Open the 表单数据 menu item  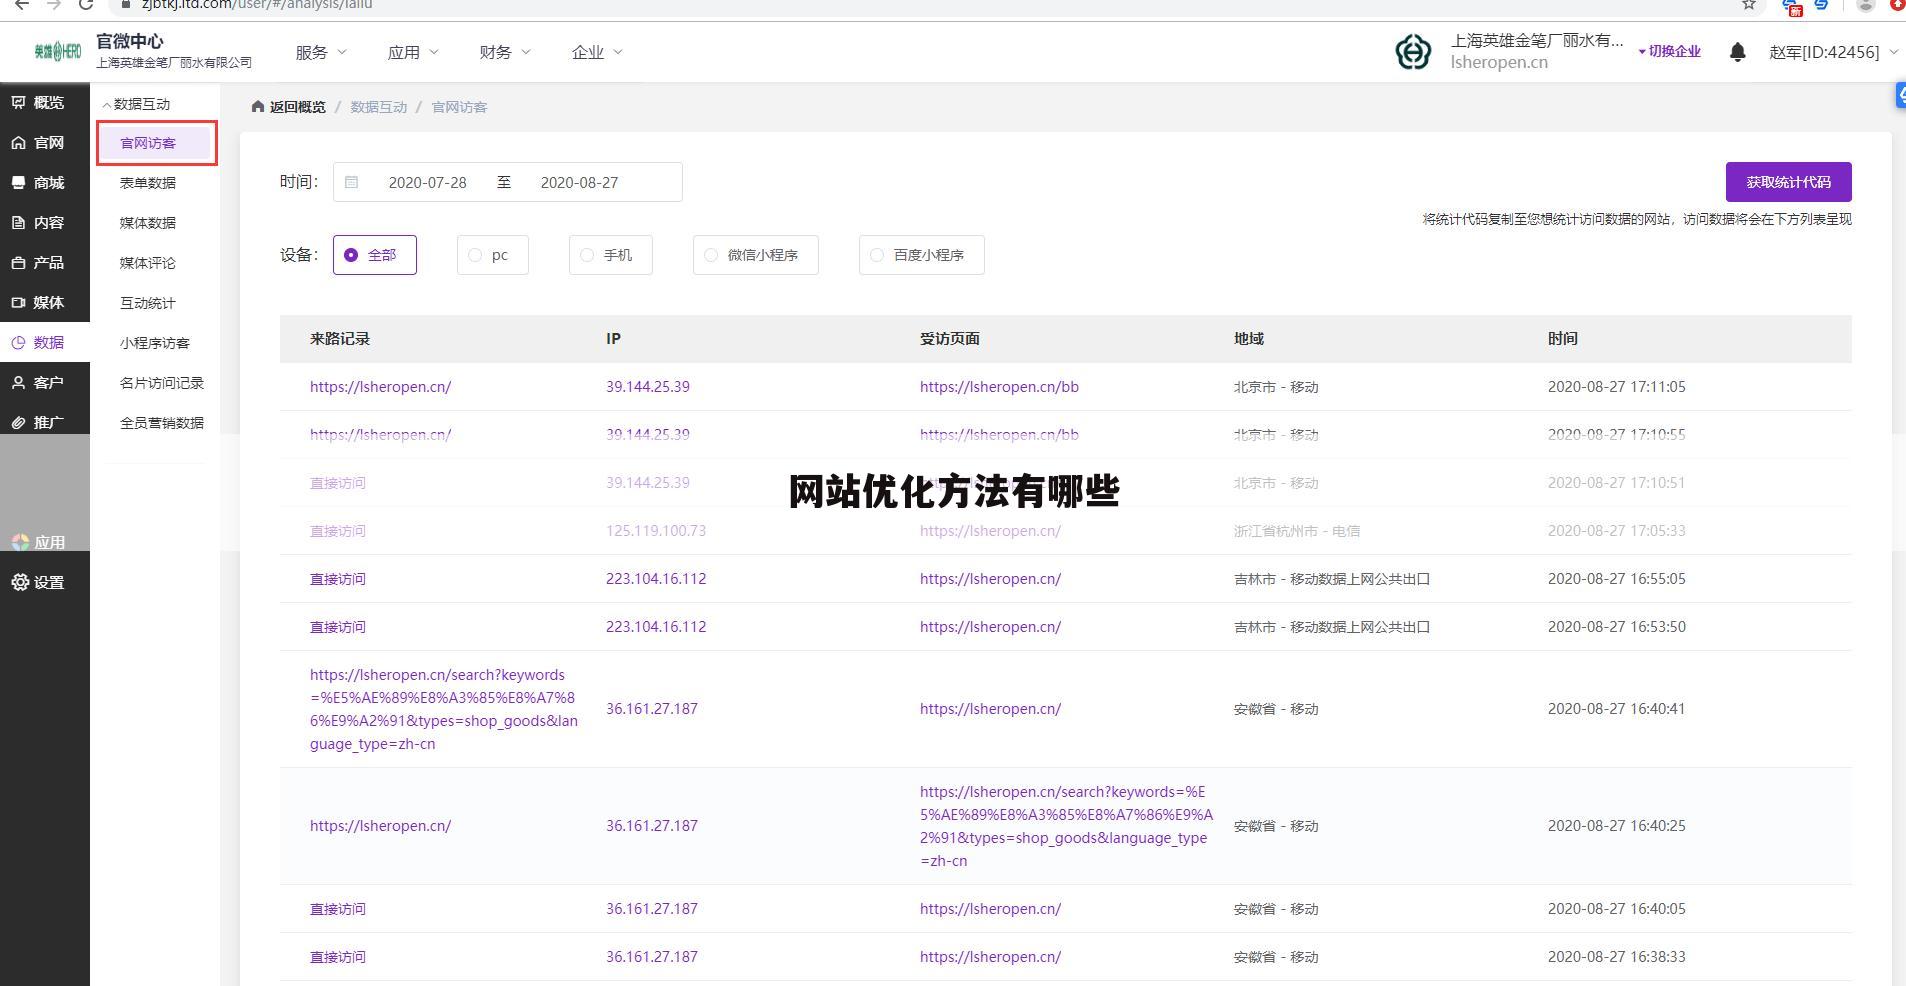click(x=146, y=182)
